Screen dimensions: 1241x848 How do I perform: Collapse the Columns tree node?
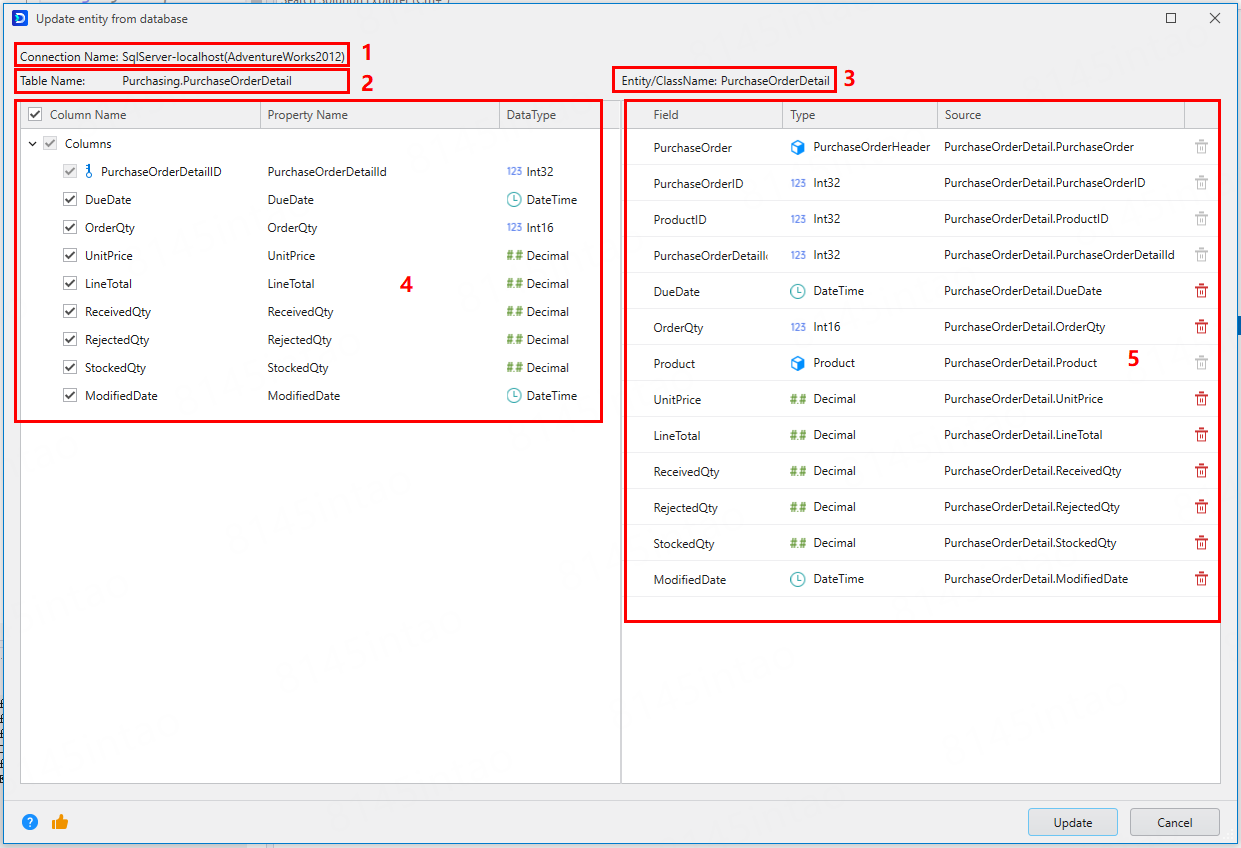click(32, 144)
